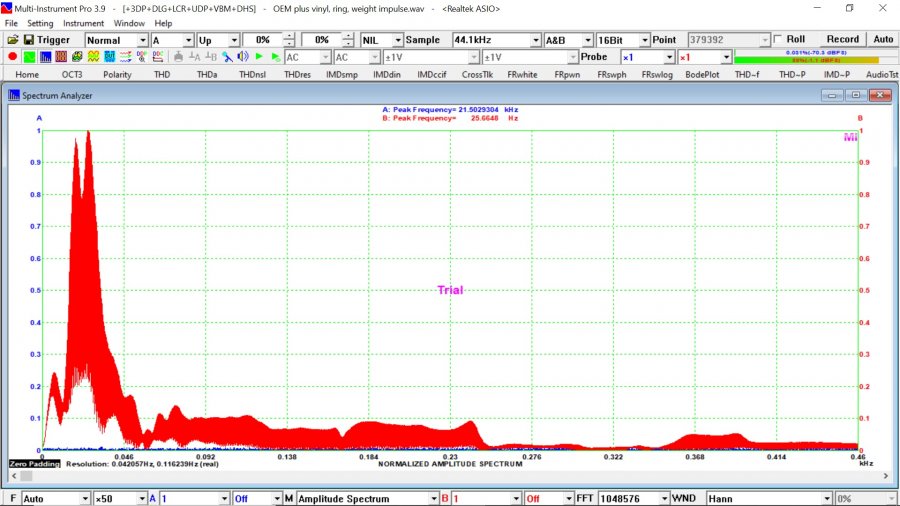Open the red Spectrogram icon
The width and height of the screenshot is (900, 506).
(x=61, y=57)
